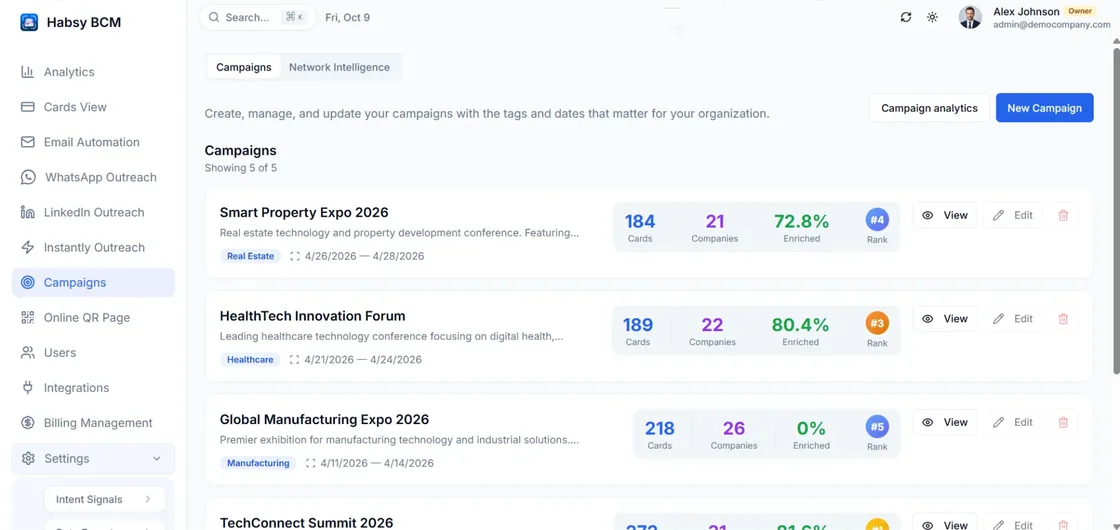Click the search magnifier icon
The image size is (1120, 530).
(x=214, y=17)
